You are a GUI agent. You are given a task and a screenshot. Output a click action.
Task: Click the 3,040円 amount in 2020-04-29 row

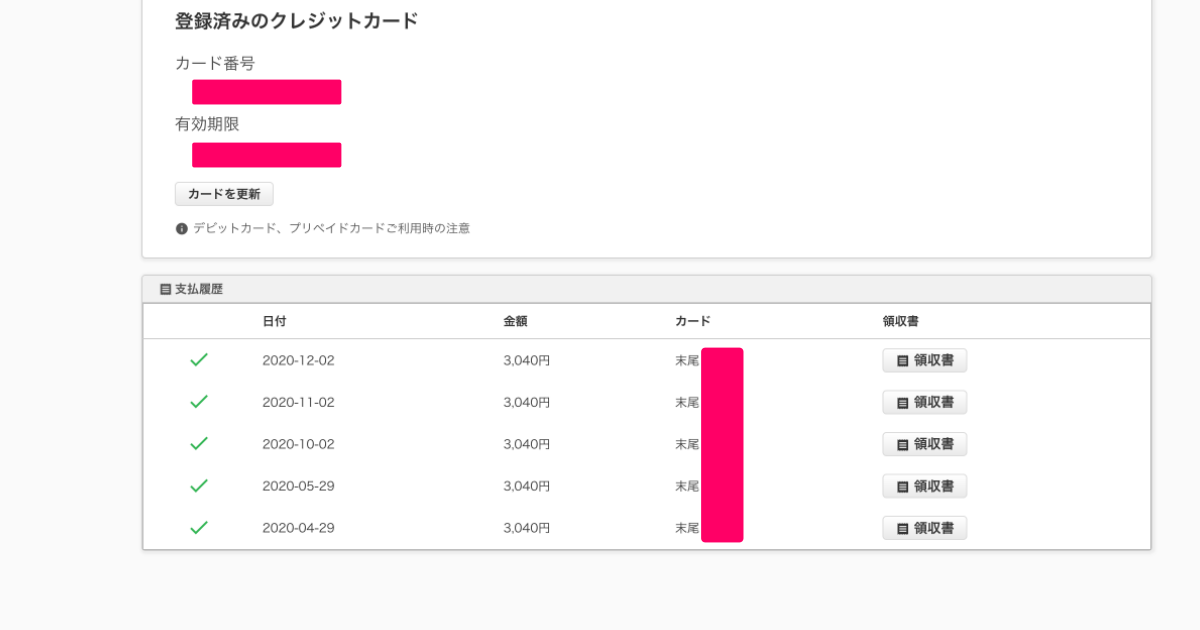click(527, 529)
